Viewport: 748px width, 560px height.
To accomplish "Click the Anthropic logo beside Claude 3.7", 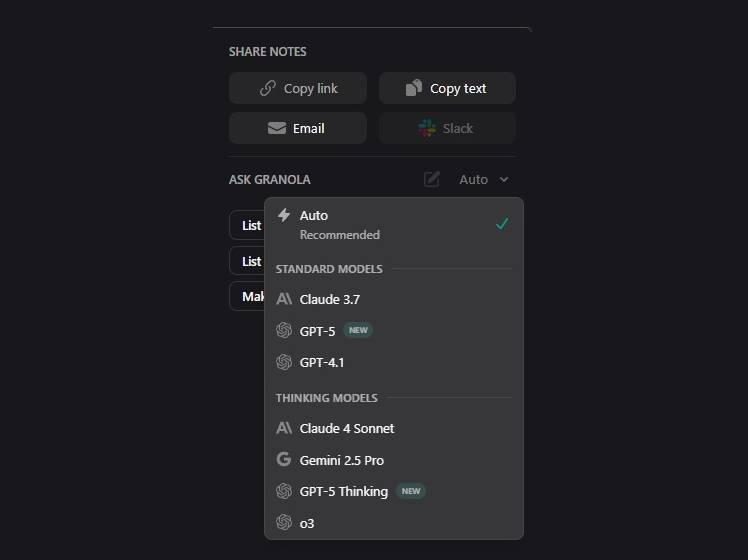I will coord(284,299).
